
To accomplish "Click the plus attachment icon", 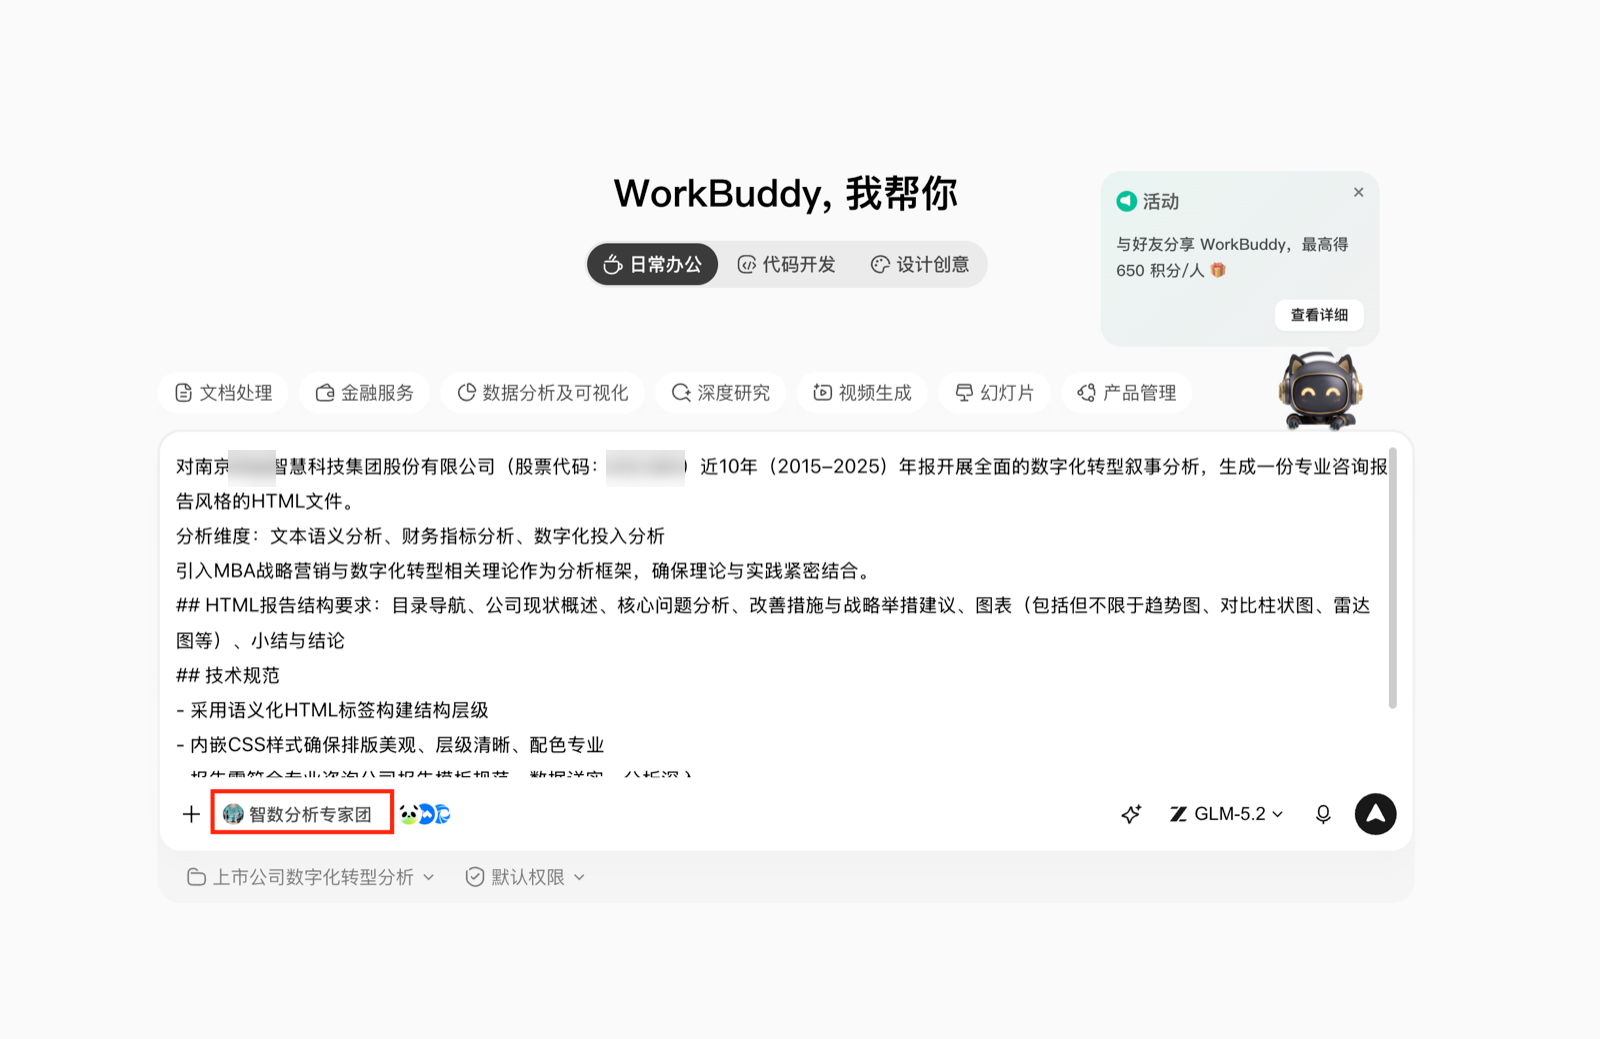I will point(191,814).
